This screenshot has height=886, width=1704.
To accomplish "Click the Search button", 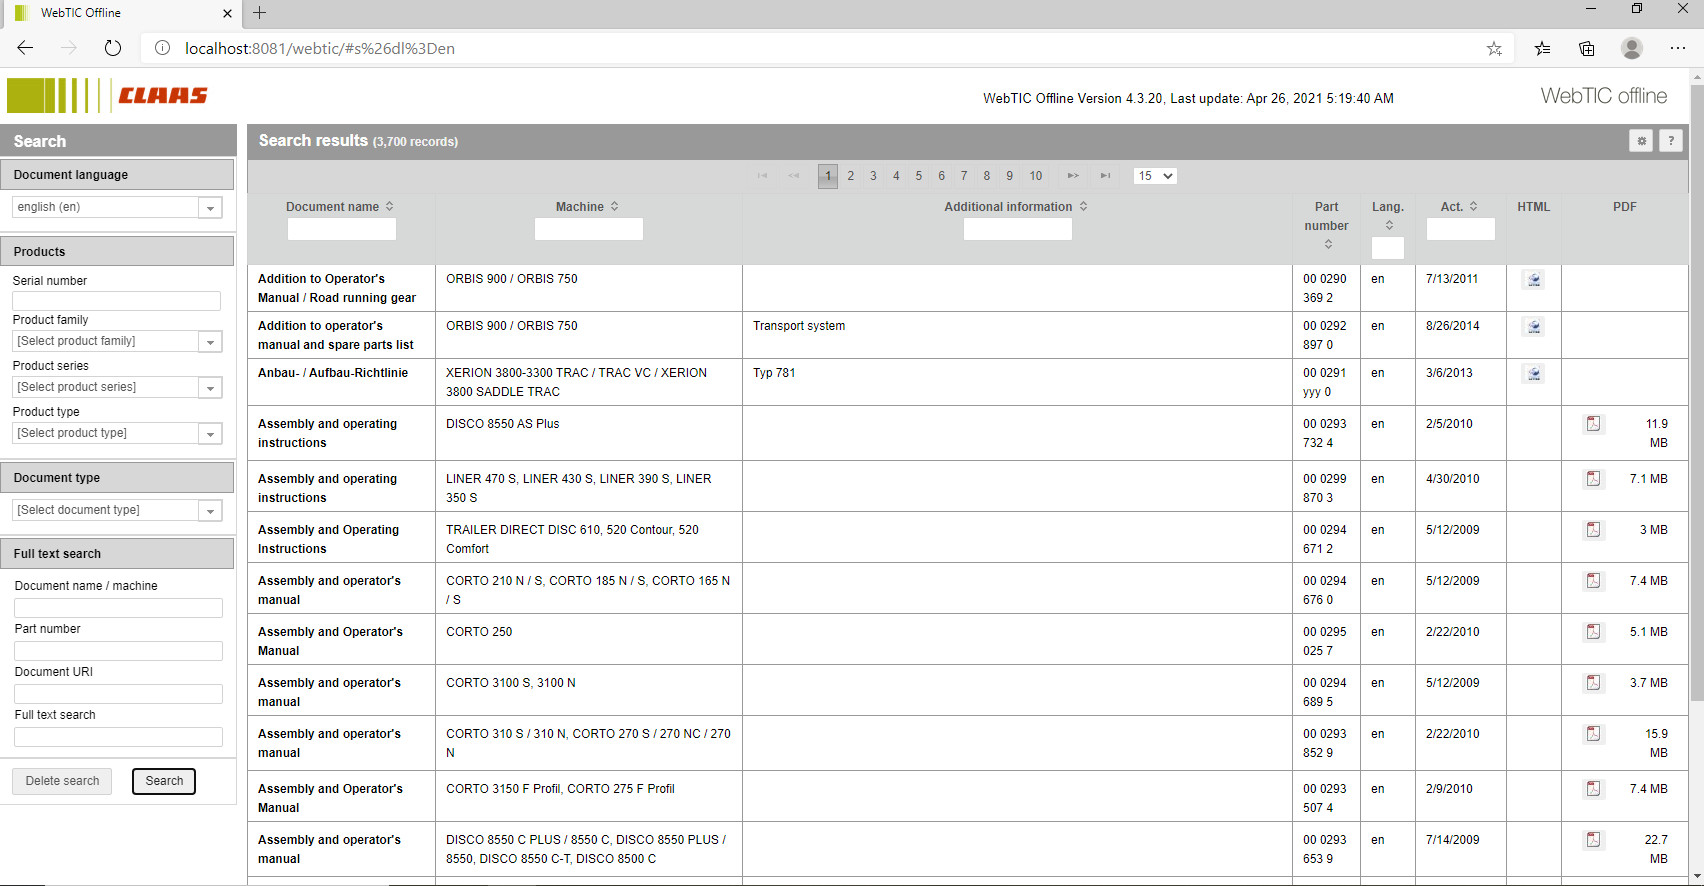I will pyautogui.click(x=164, y=781).
